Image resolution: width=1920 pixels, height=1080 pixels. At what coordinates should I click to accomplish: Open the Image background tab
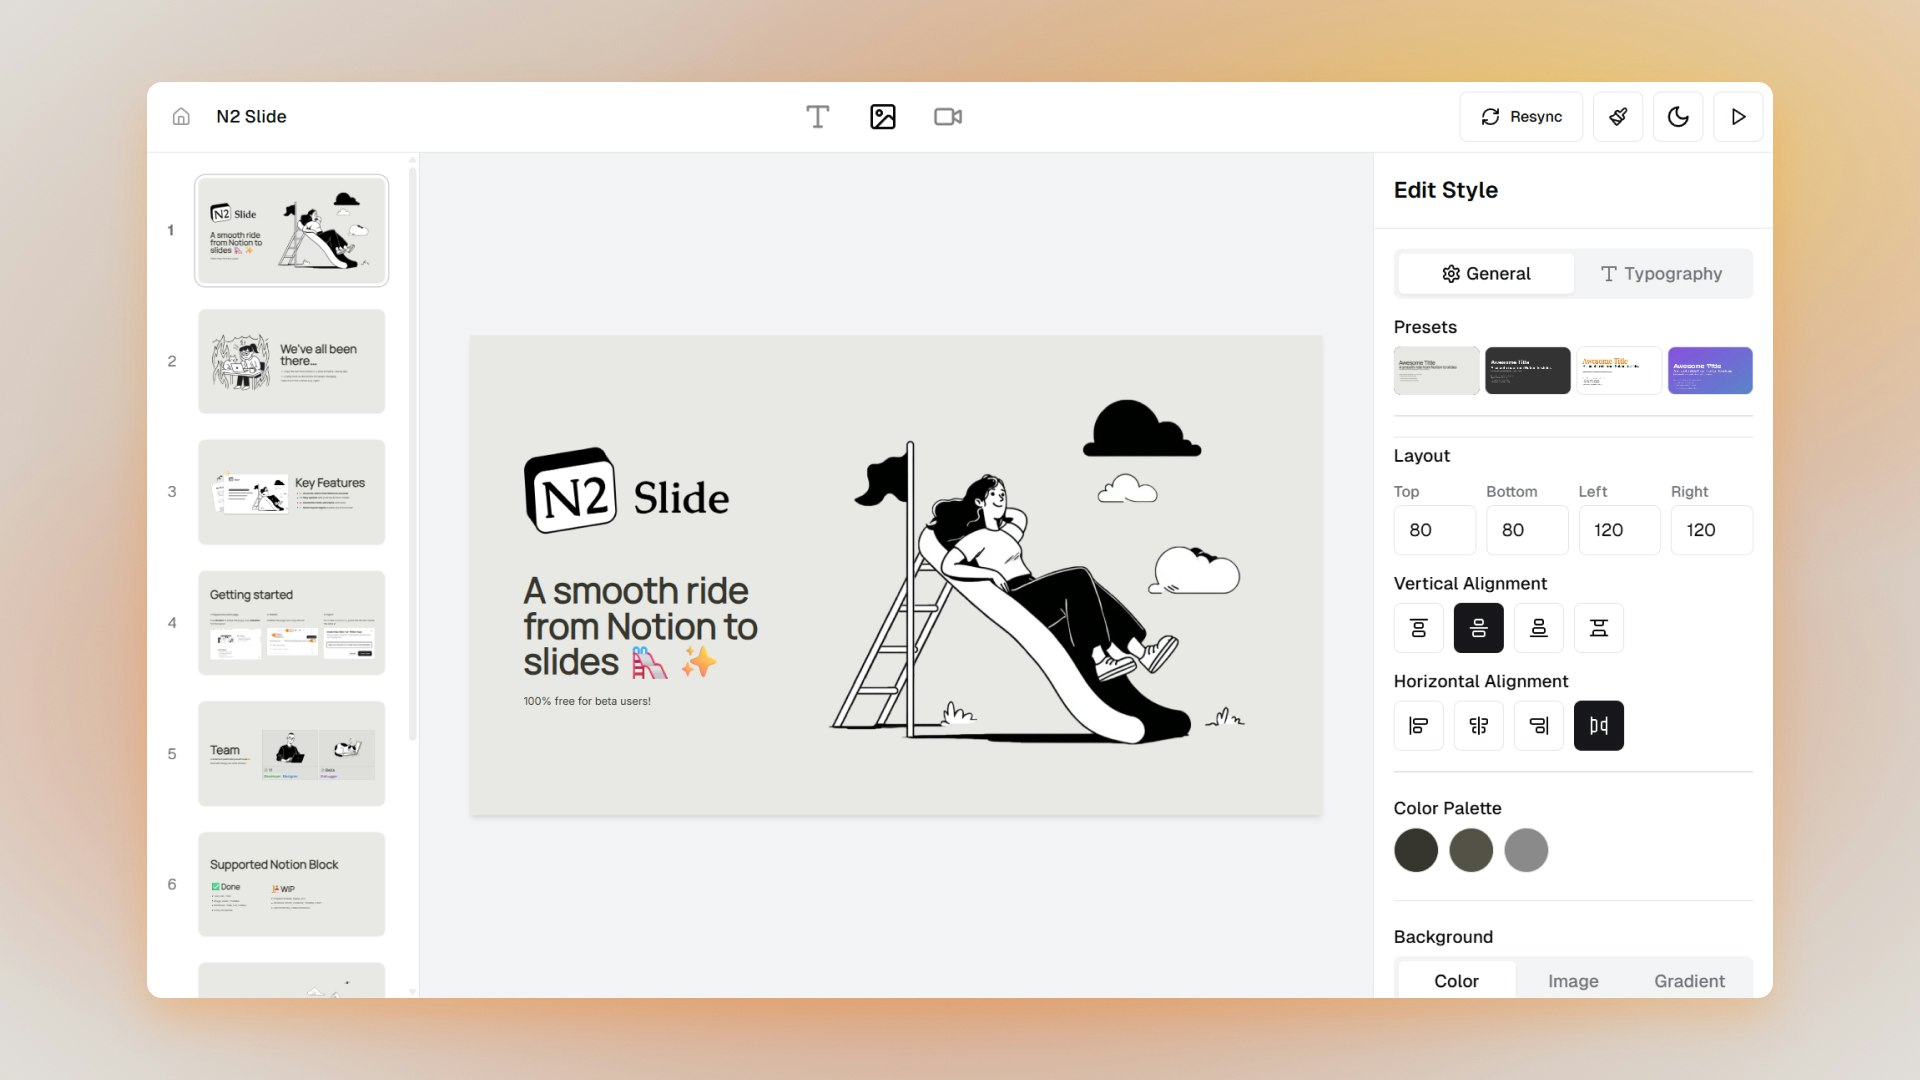click(1573, 981)
